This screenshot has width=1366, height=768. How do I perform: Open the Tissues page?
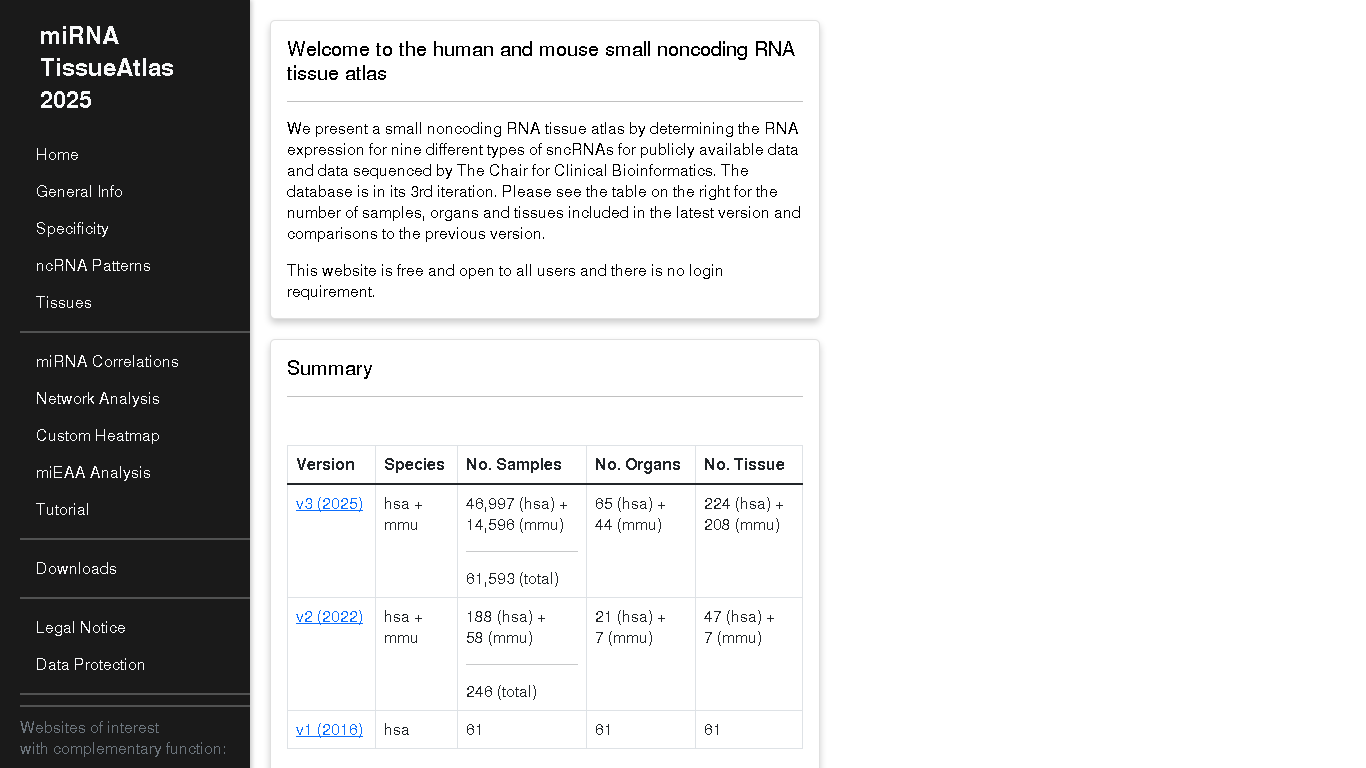[x=64, y=303]
